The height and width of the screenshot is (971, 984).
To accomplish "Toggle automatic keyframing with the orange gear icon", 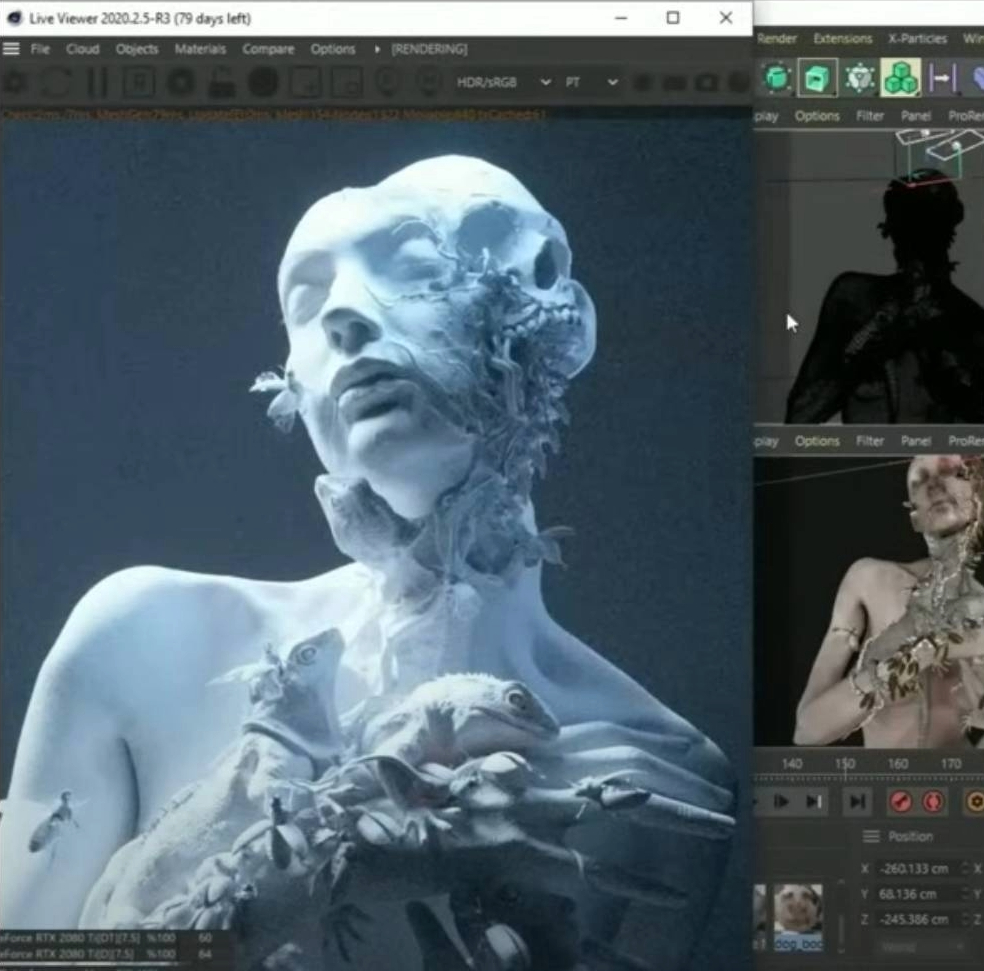I will [976, 801].
